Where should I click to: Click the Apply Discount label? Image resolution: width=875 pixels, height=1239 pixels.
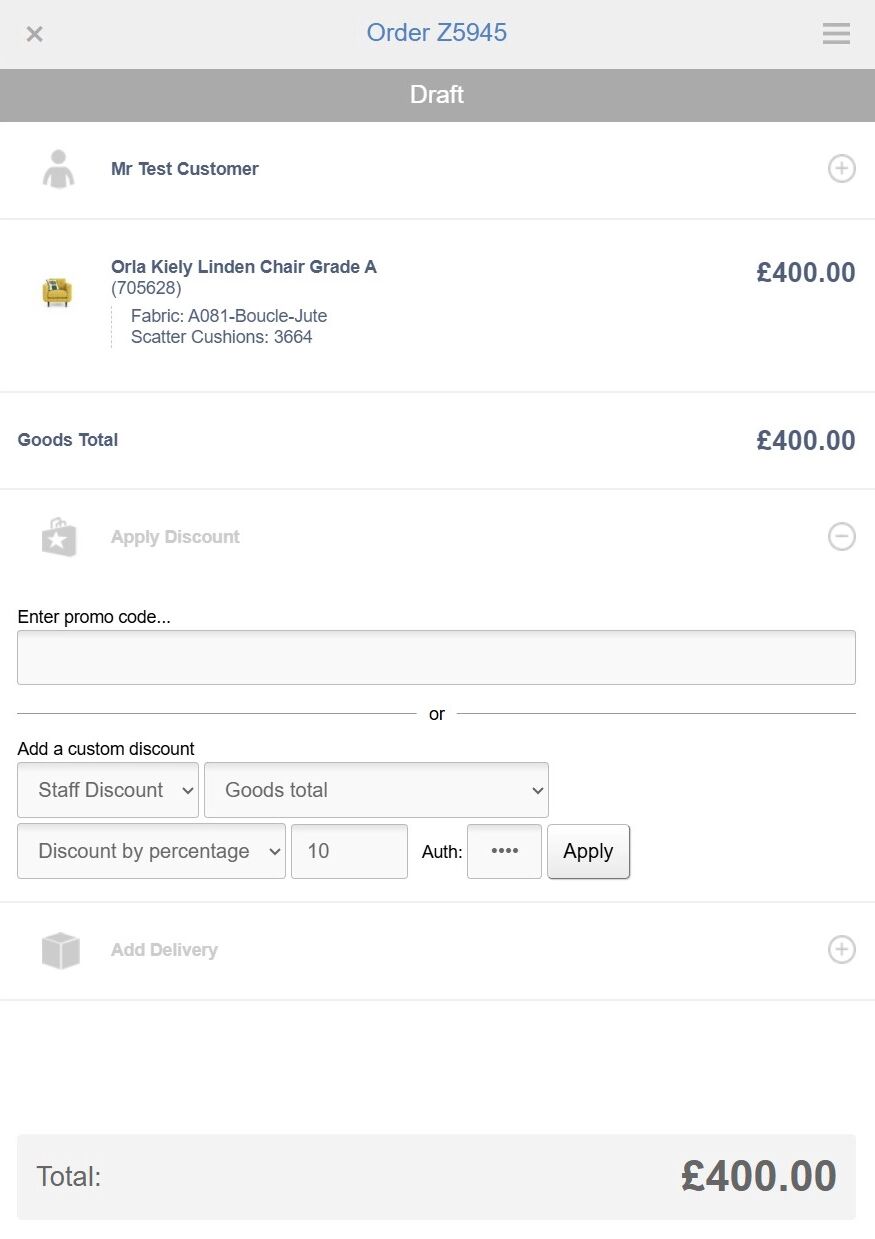[x=175, y=537]
